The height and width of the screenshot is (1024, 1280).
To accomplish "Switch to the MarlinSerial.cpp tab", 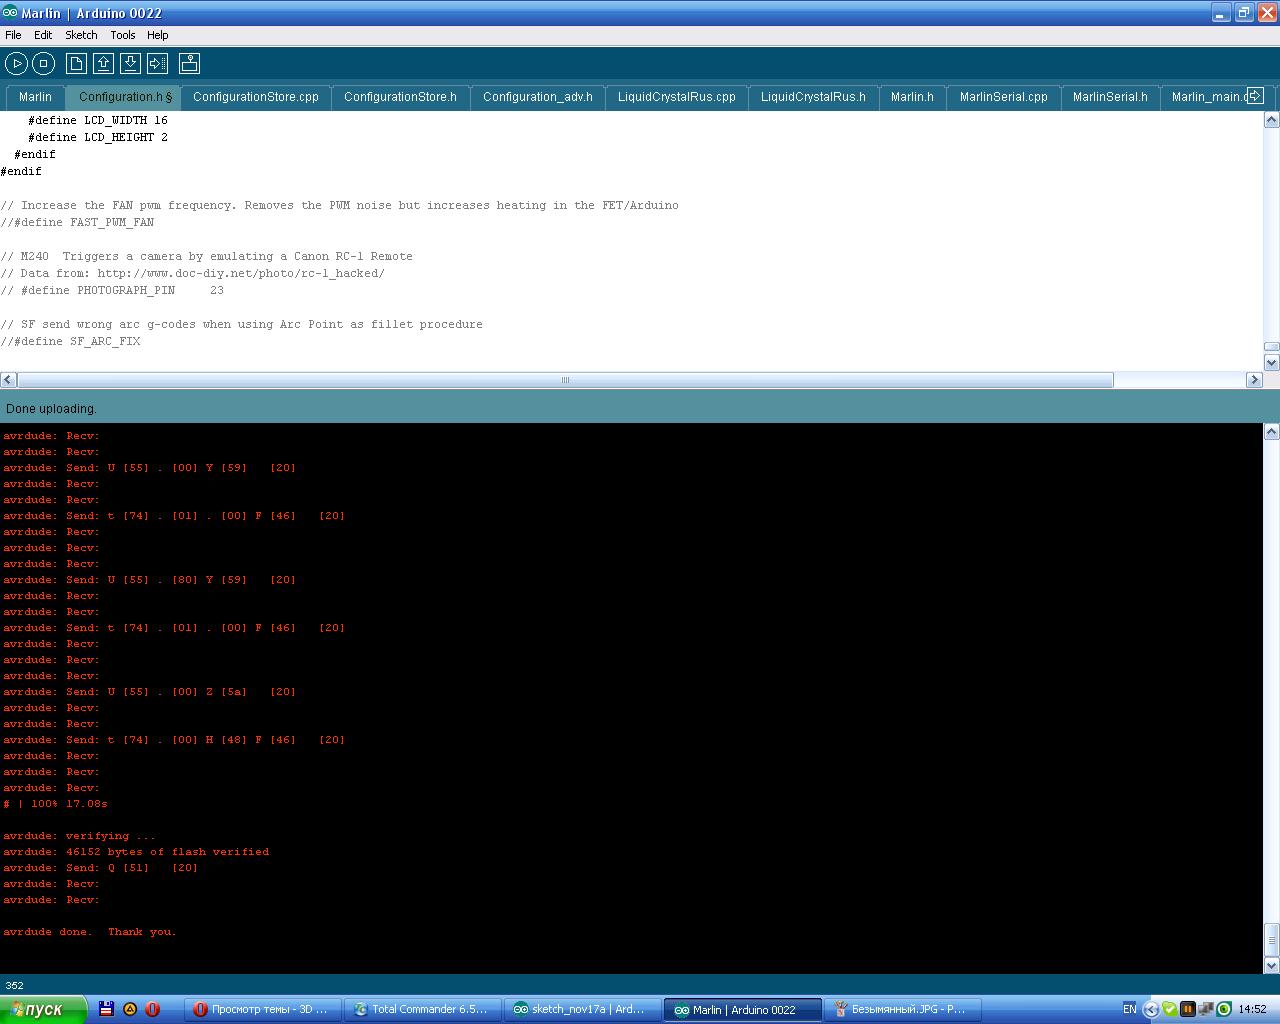I will coord(1003,97).
